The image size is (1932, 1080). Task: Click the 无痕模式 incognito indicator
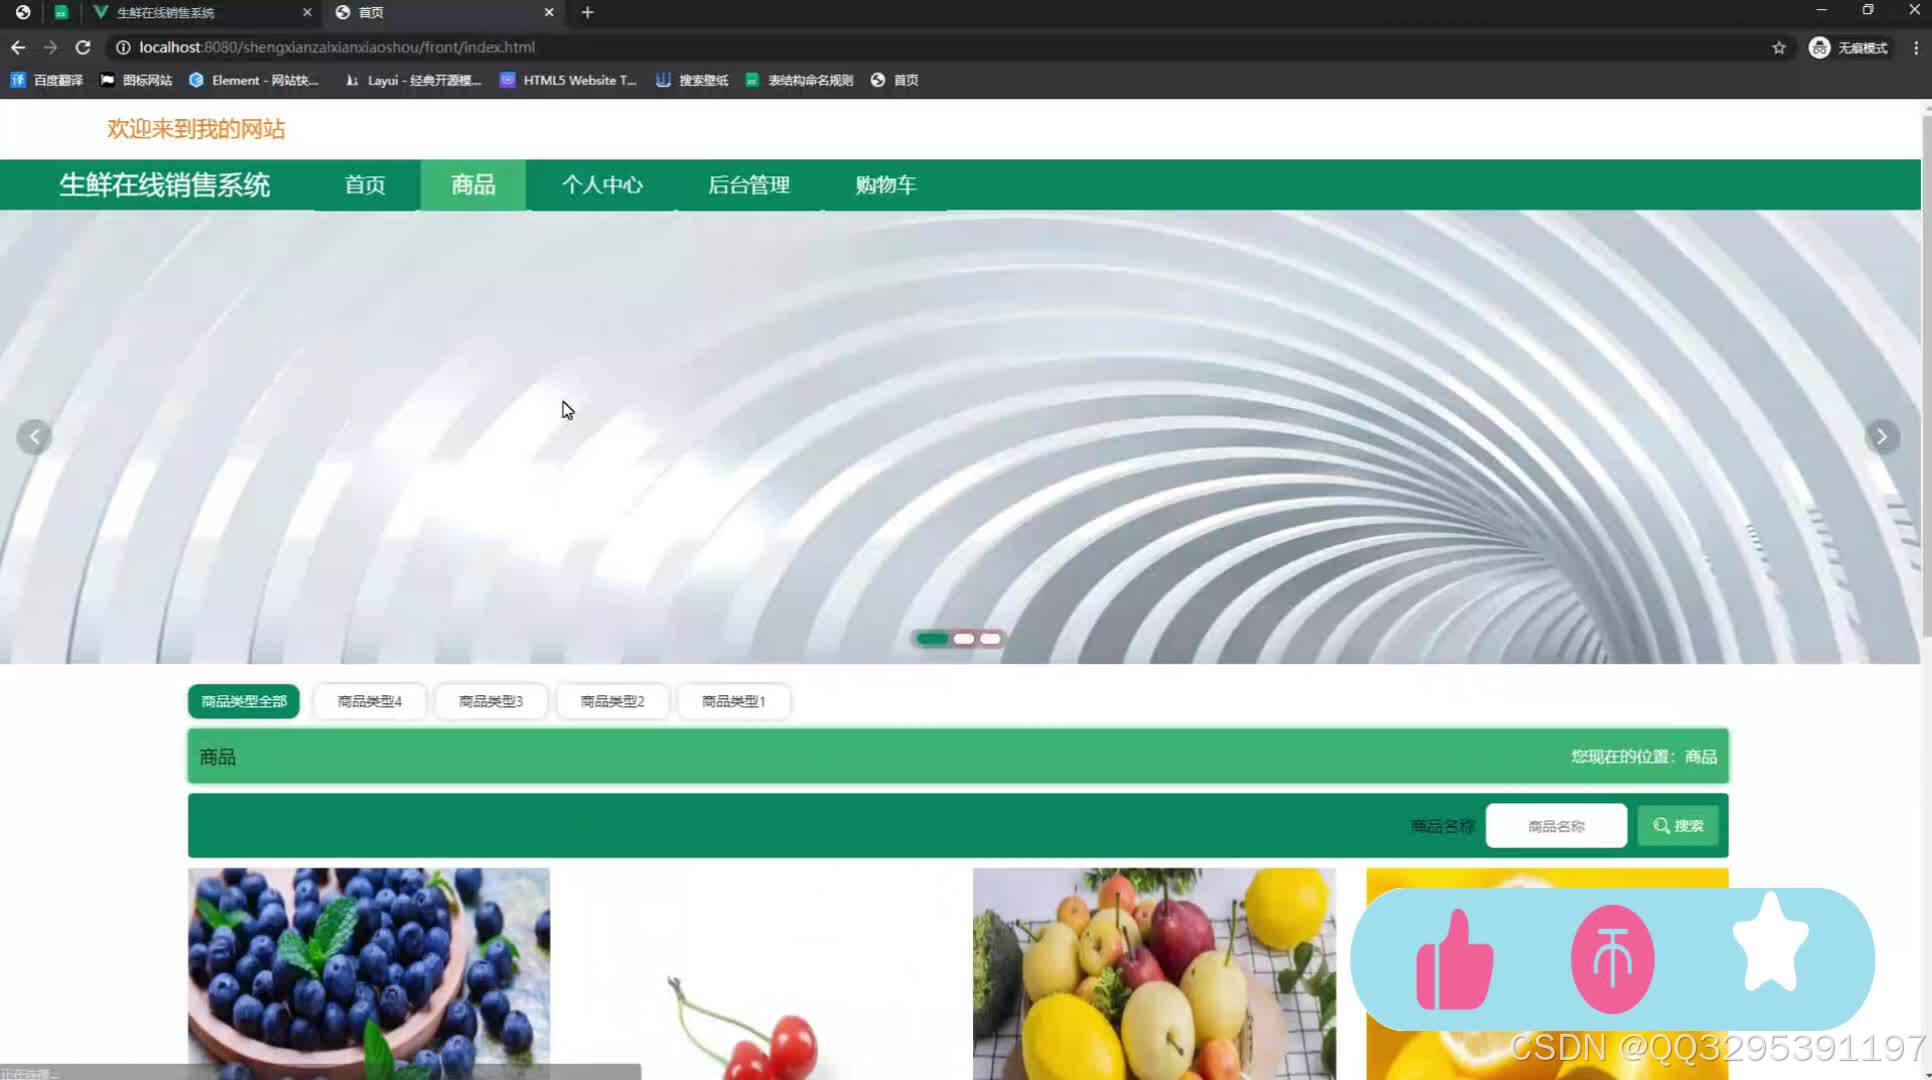[x=1848, y=47]
